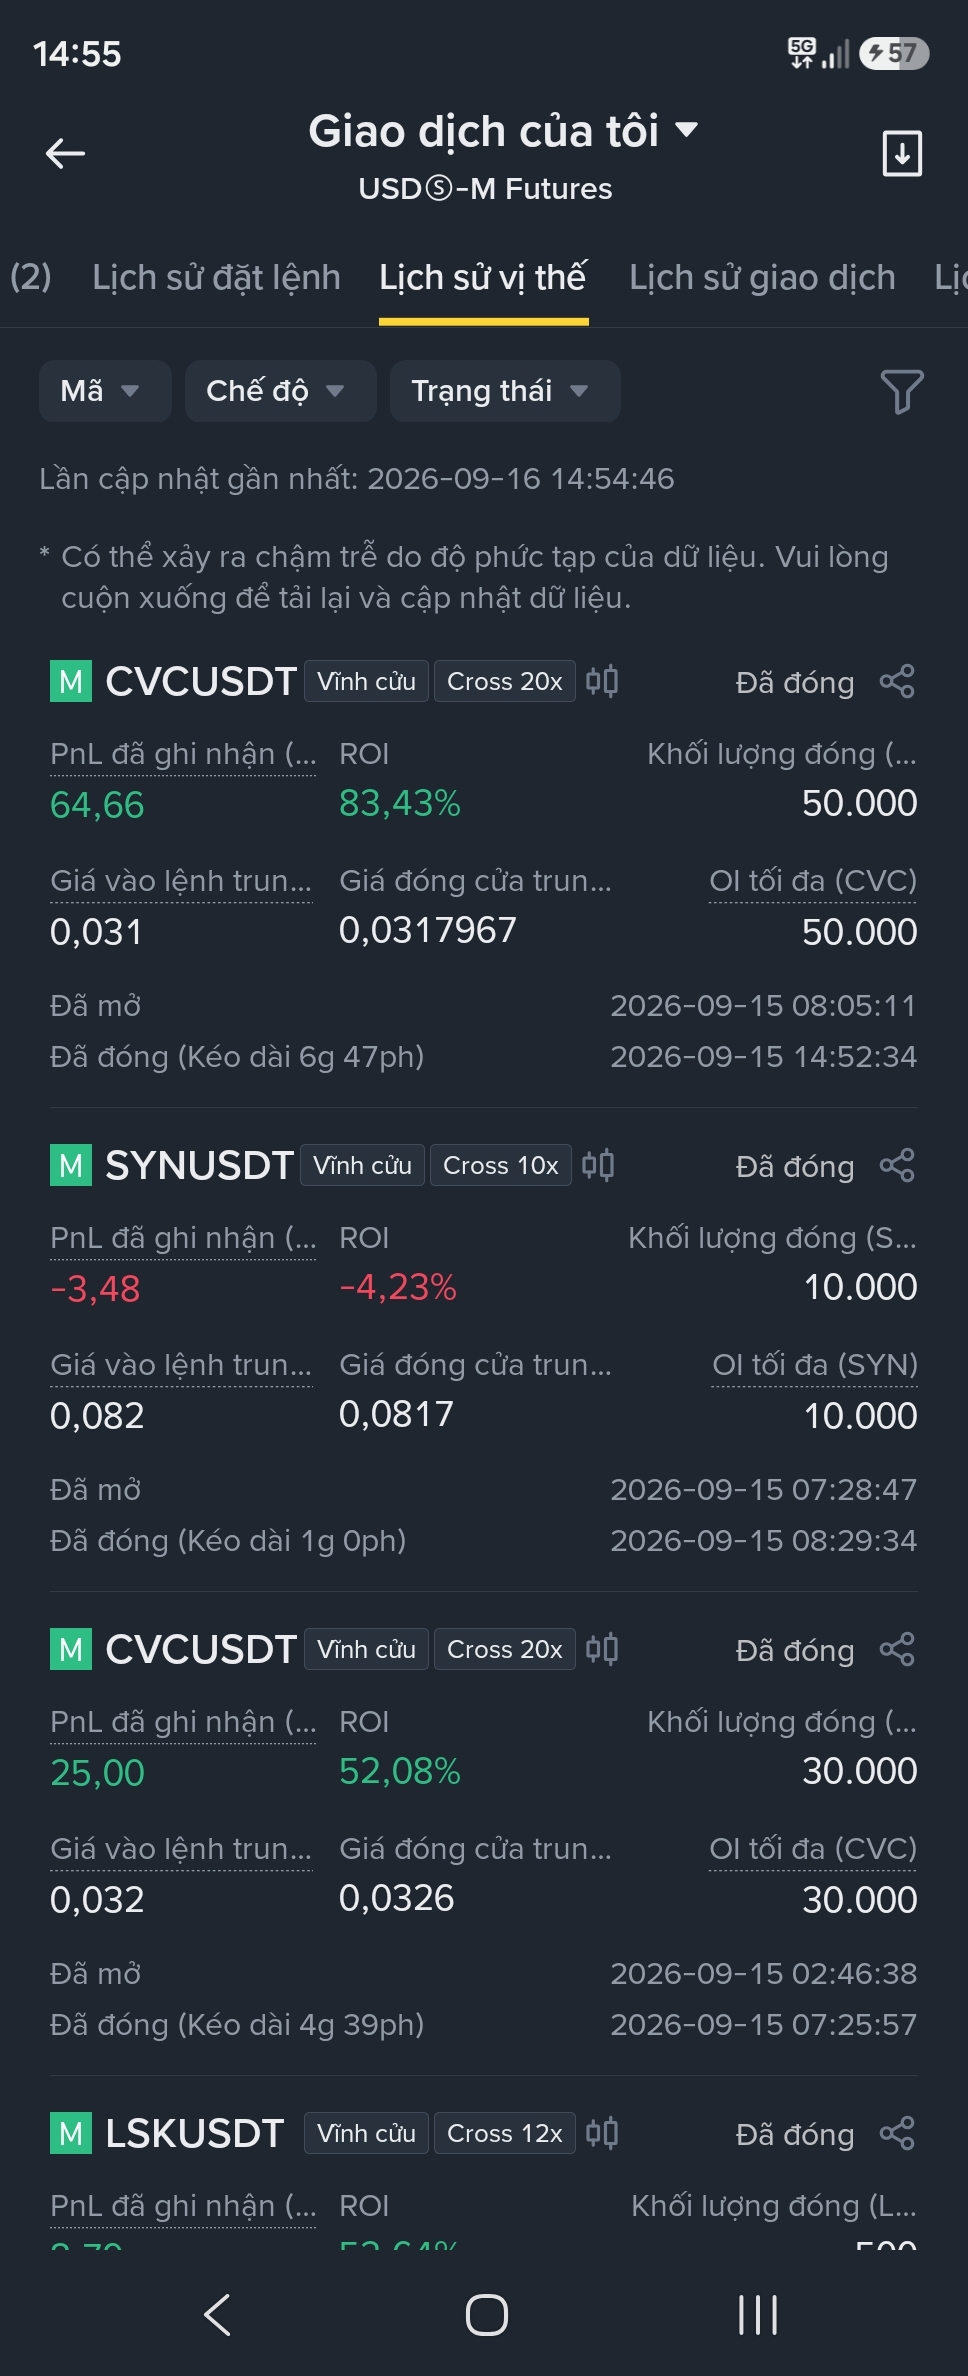The height and width of the screenshot is (2376, 968).
Task: Share the SYNUSDT closed position
Action: pos(897,1165)
